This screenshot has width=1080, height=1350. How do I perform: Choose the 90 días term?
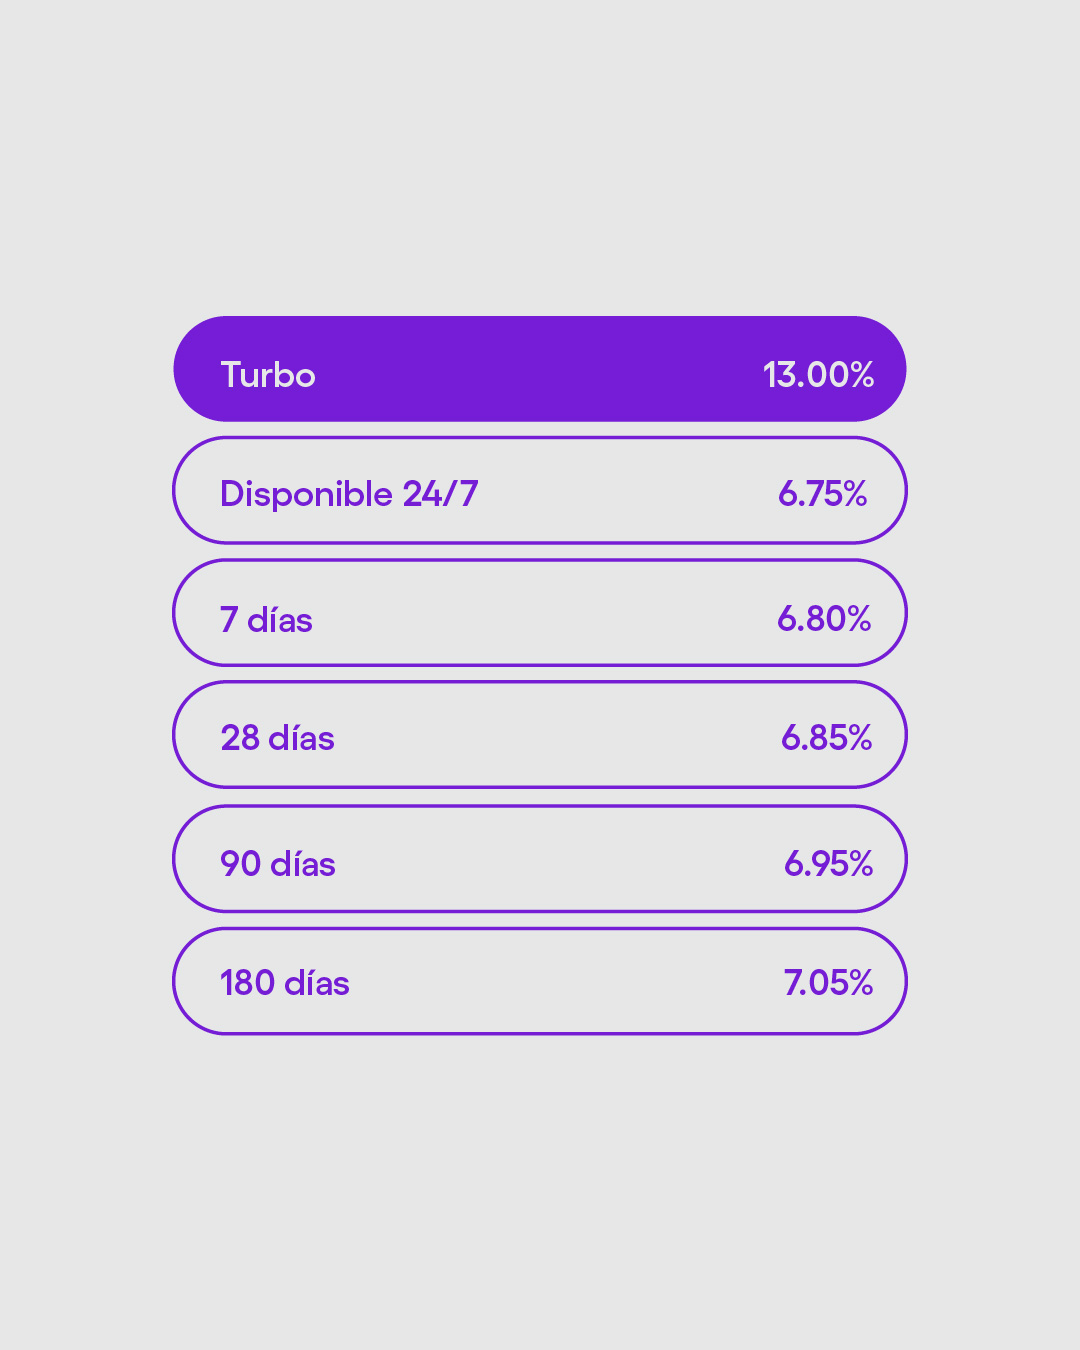pos(540,859)
